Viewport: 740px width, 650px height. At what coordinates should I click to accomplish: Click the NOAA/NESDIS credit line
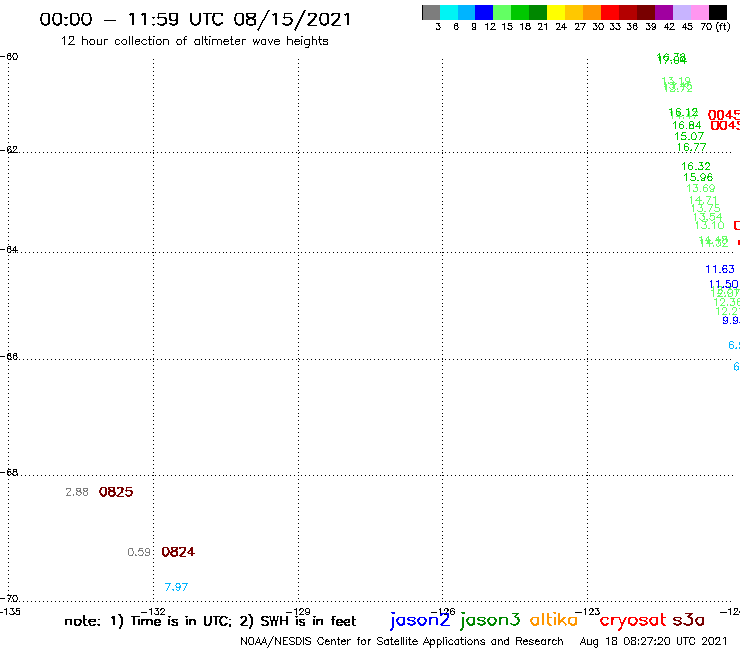402,642
